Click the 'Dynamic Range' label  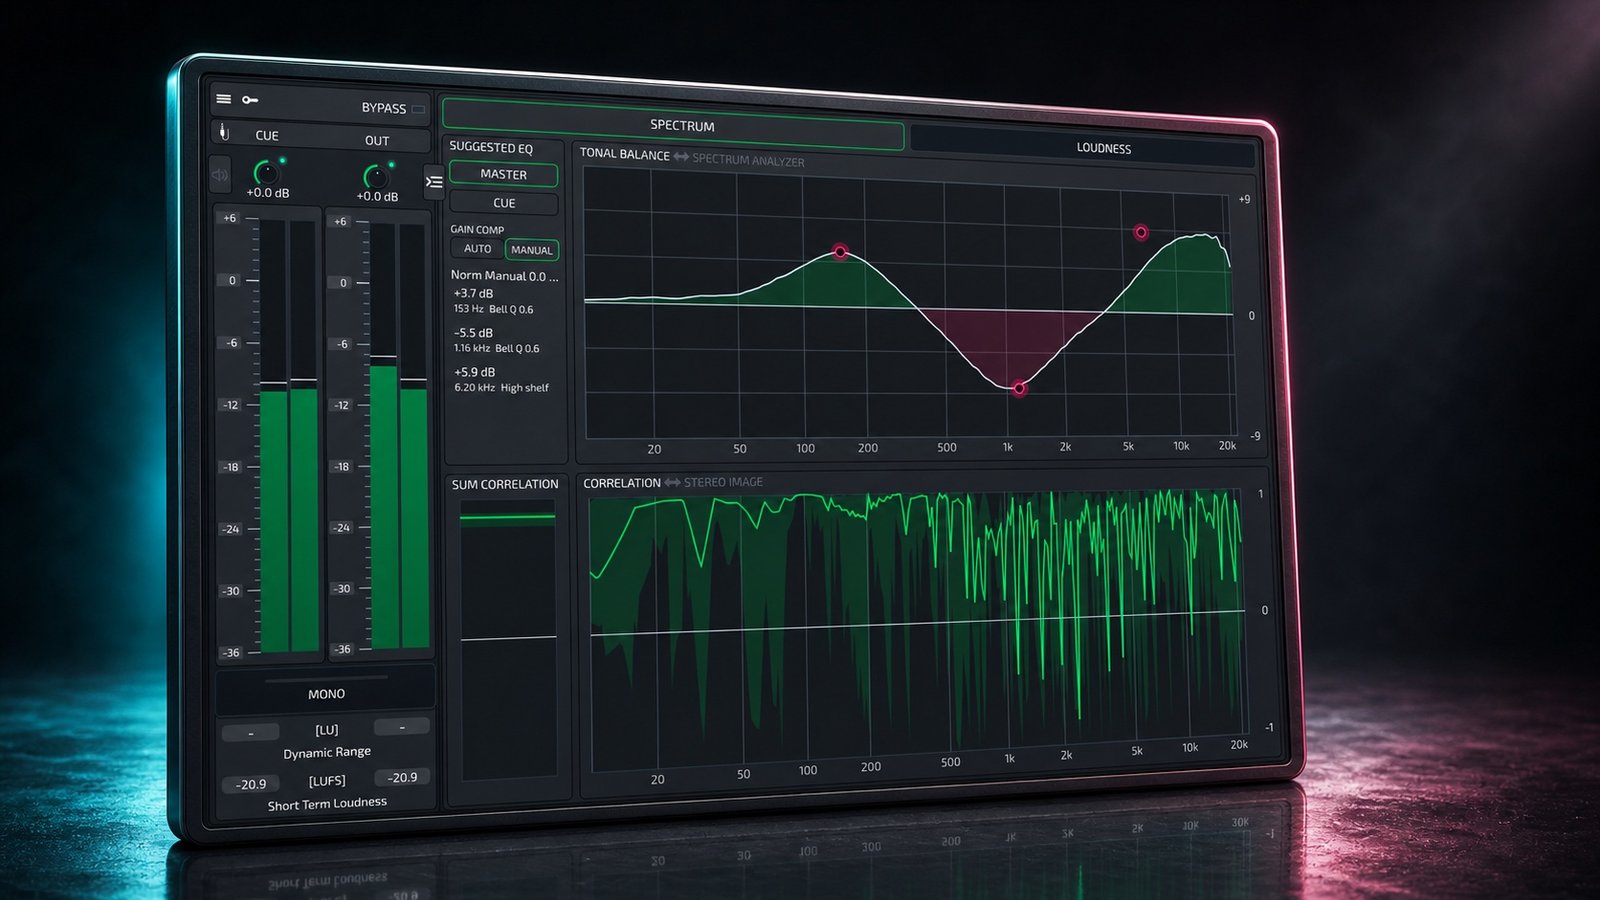(x=327, y=752)
